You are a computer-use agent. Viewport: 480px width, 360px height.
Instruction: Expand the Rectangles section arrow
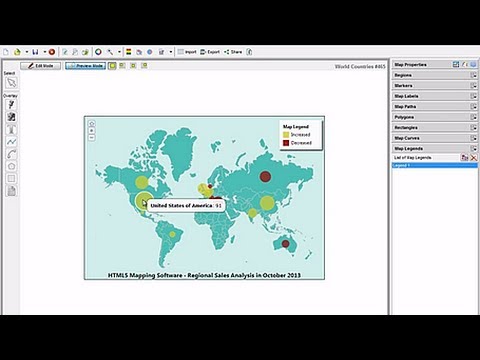pyautogui.click(x=474, y=128)
